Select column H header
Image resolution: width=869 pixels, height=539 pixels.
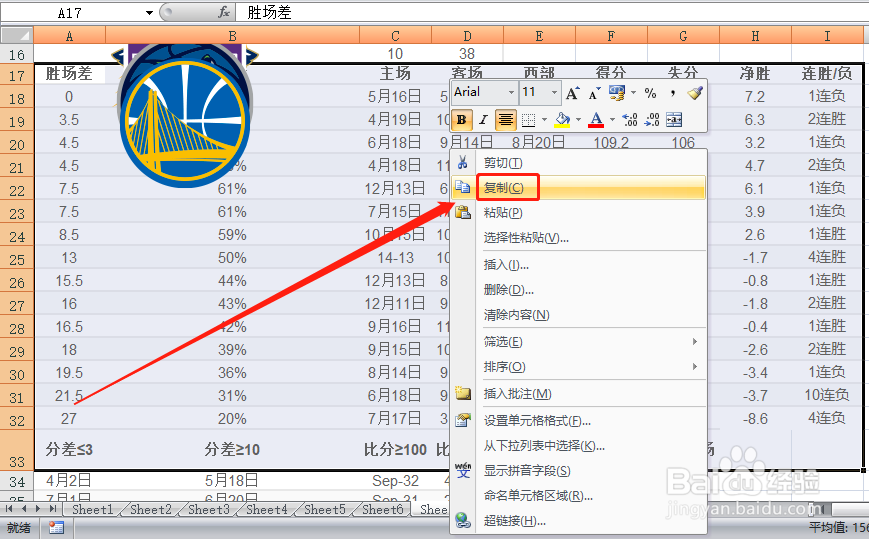point(755,36)
